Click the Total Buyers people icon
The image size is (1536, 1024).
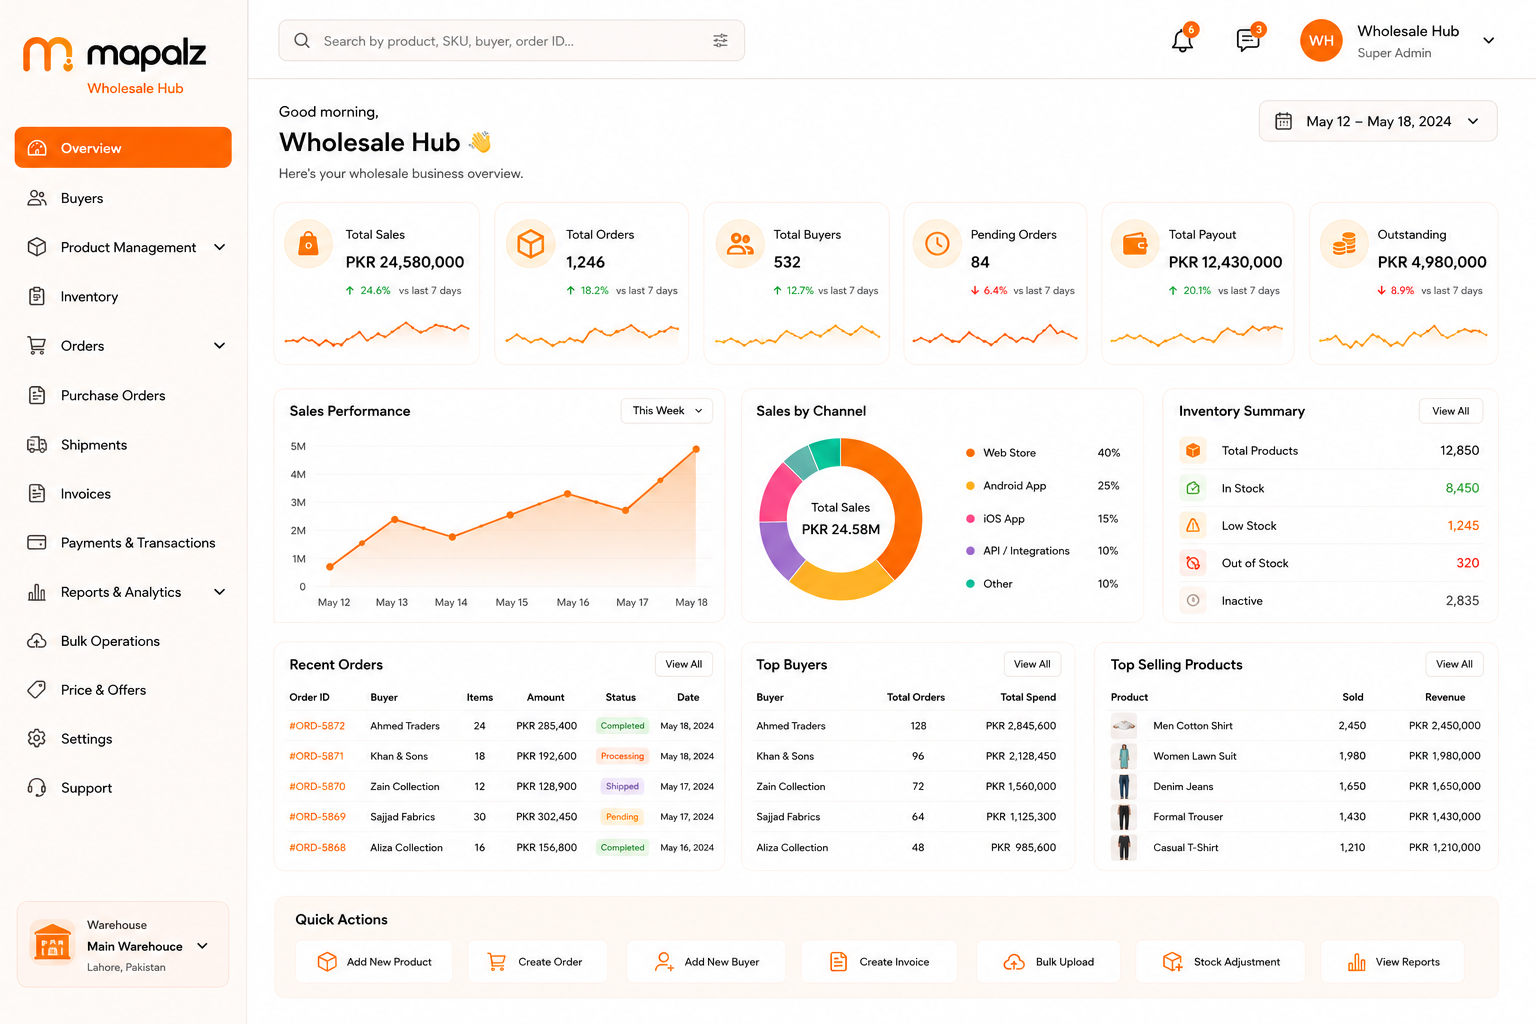click(740, 244)
